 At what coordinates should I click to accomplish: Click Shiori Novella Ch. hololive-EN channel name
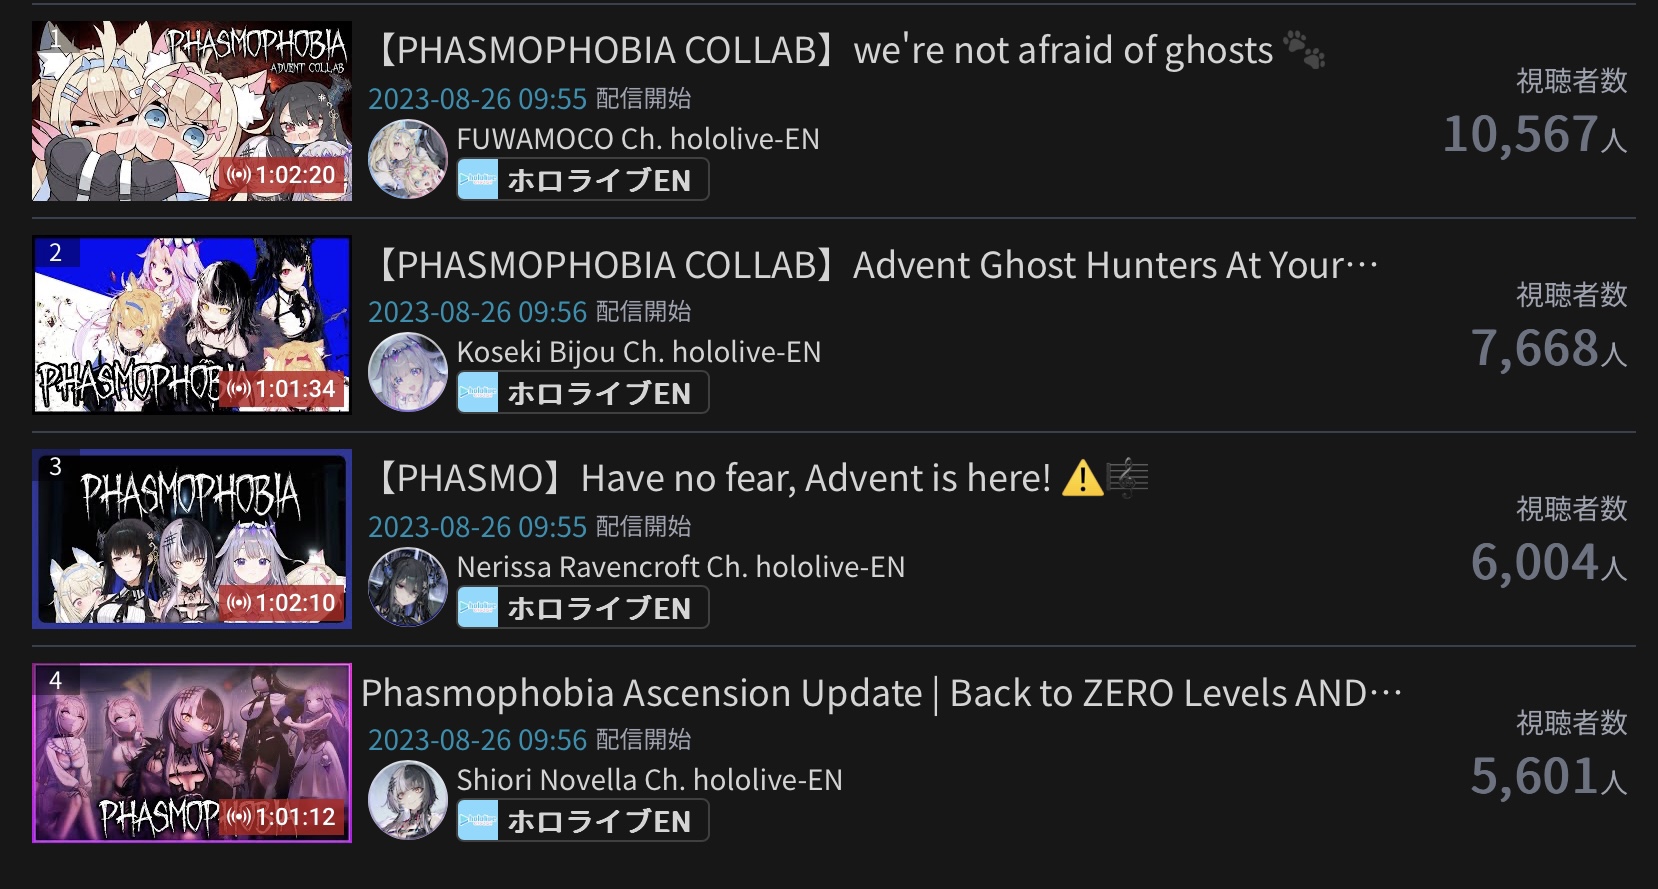[x=650, y=780]
